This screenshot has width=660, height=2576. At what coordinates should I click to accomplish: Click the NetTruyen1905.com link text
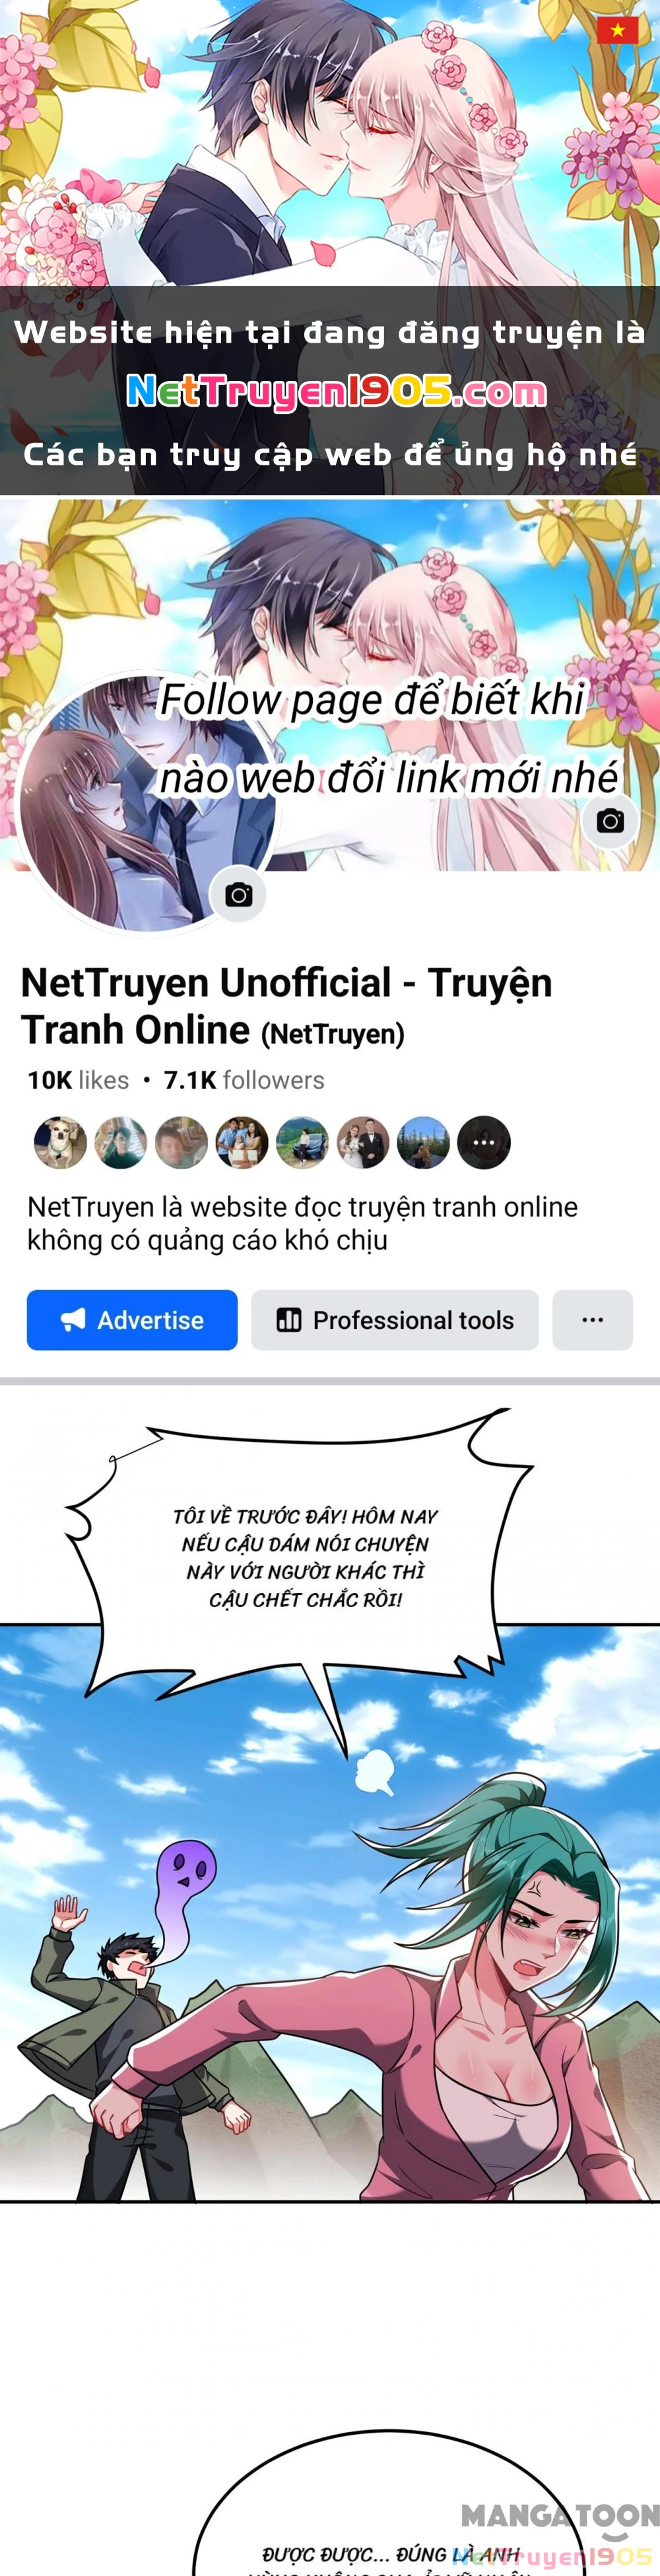(x=337, y=392)
